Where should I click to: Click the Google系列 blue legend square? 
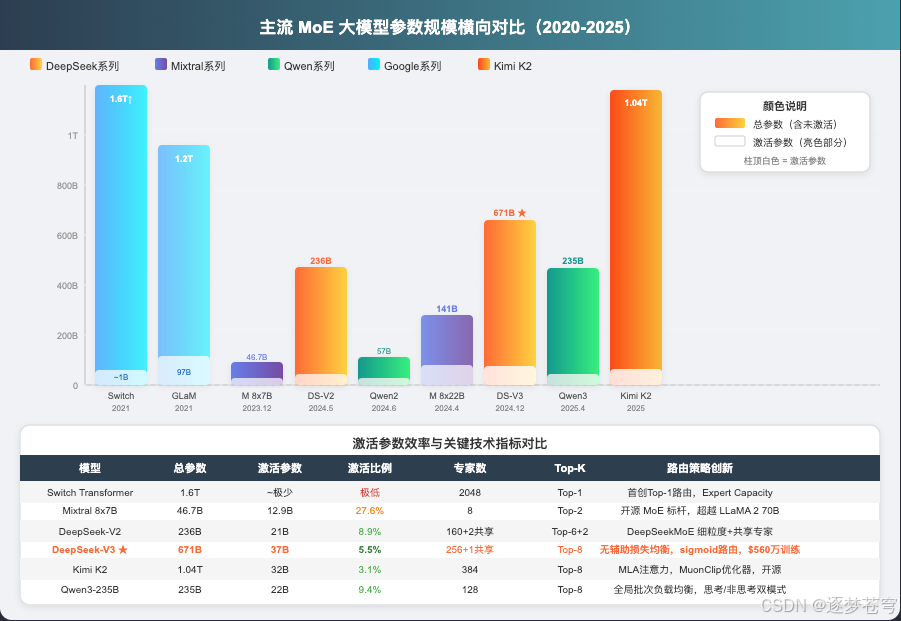(x=375, y=65)
